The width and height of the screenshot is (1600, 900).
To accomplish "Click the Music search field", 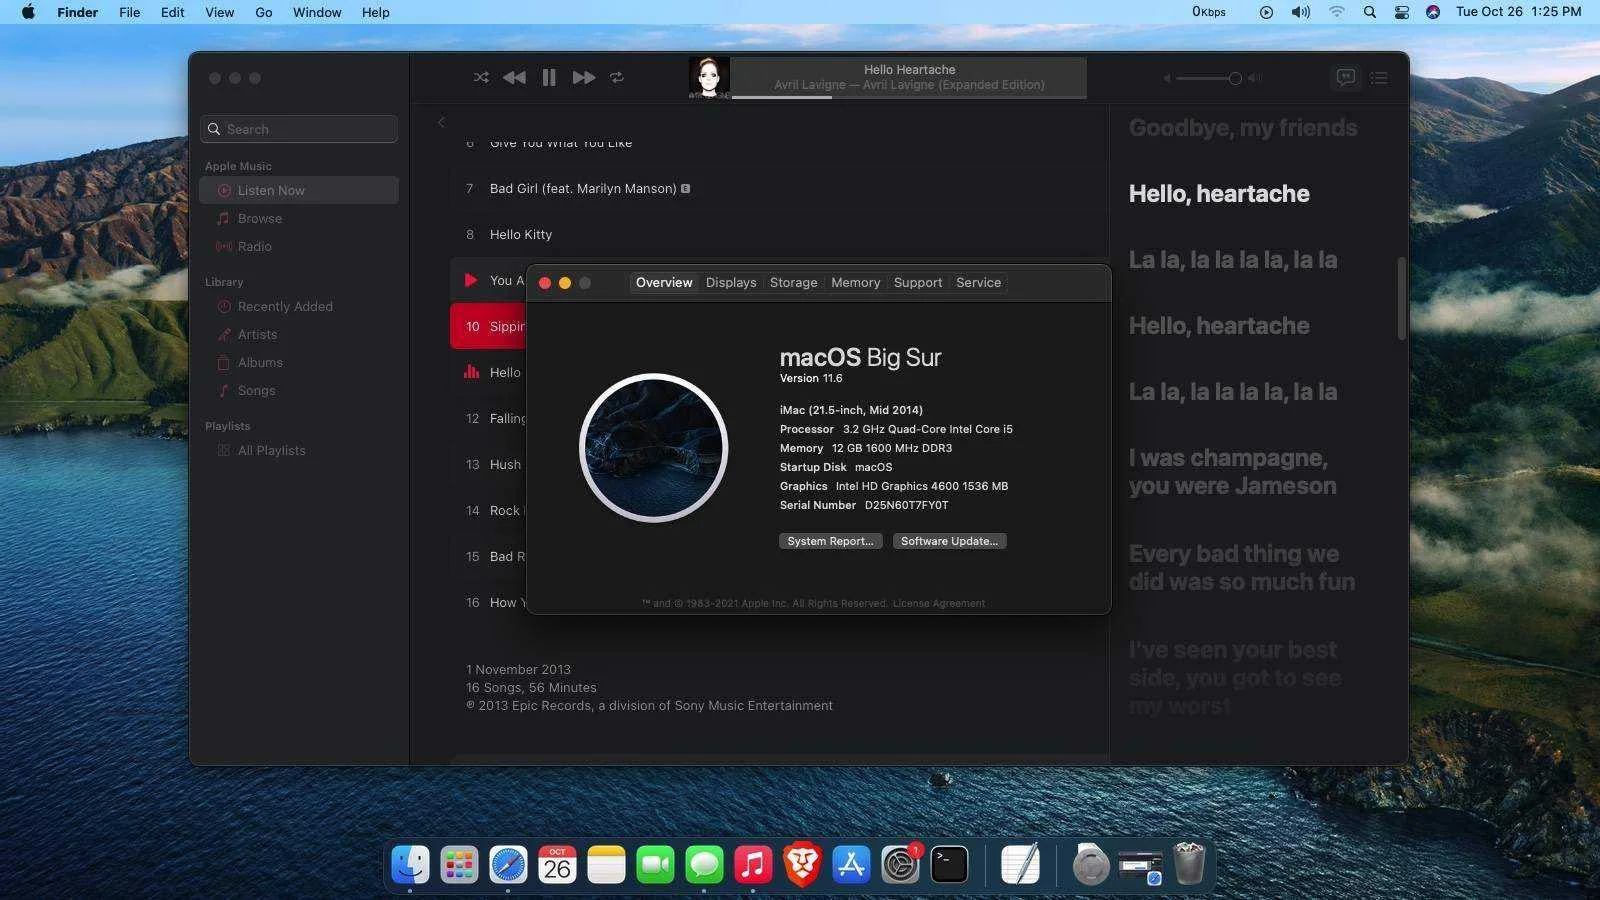I will pos(299,129).
